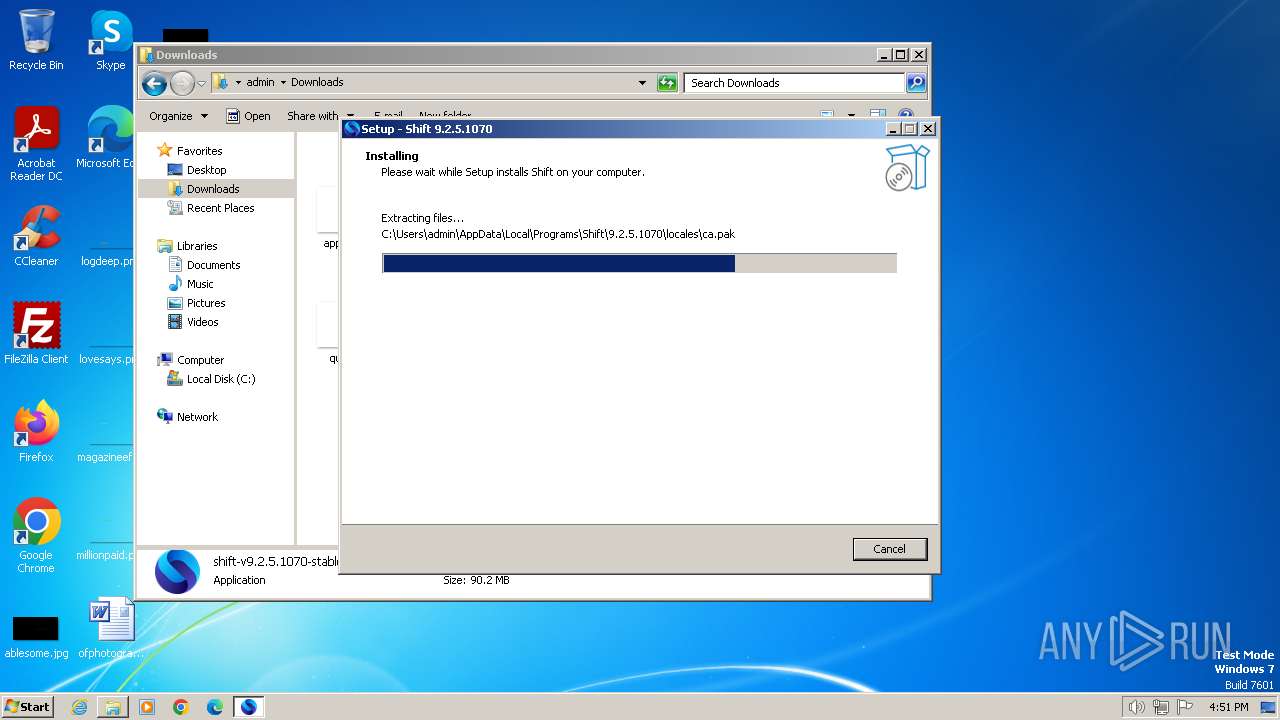This screenshot has height=720, width=1280.
Task: Cancel the Shift installation
Action: [889, 549]
